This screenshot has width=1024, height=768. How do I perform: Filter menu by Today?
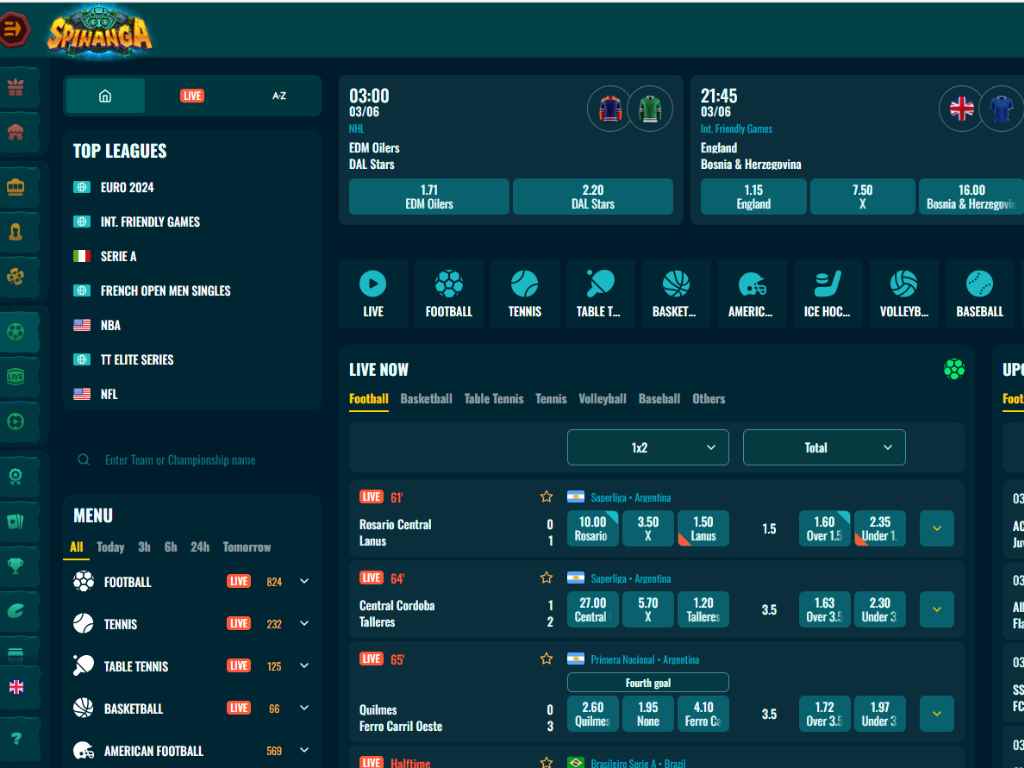click(110, 547)
